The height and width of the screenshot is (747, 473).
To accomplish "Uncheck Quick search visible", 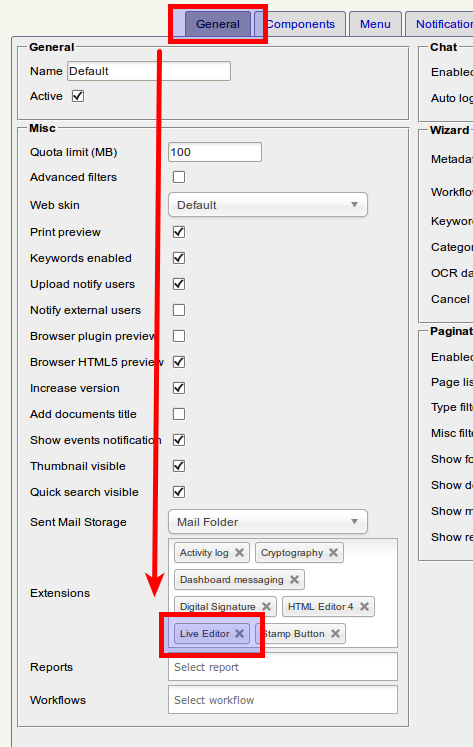I will pyautogui.click(x=179, y=492).
